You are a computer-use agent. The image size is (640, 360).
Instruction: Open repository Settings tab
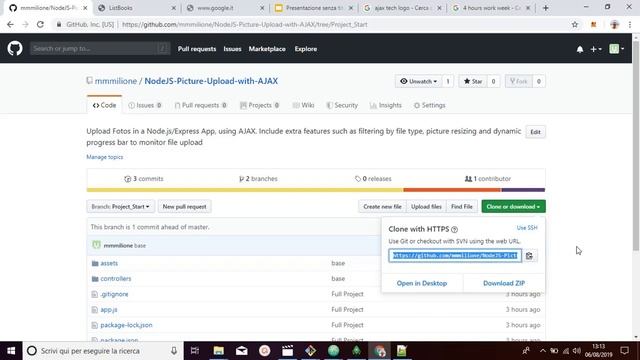pyautogui.click(x=429, y=105)
